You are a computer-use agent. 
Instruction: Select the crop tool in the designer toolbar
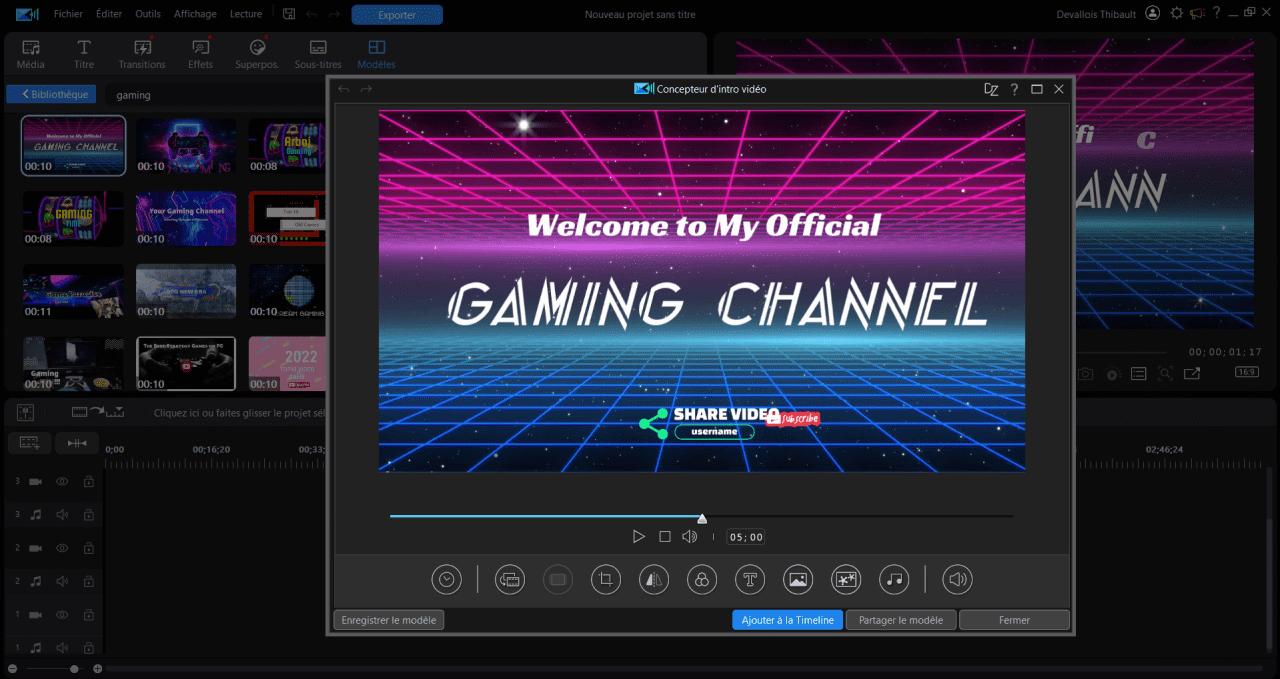tap(605, 579)
